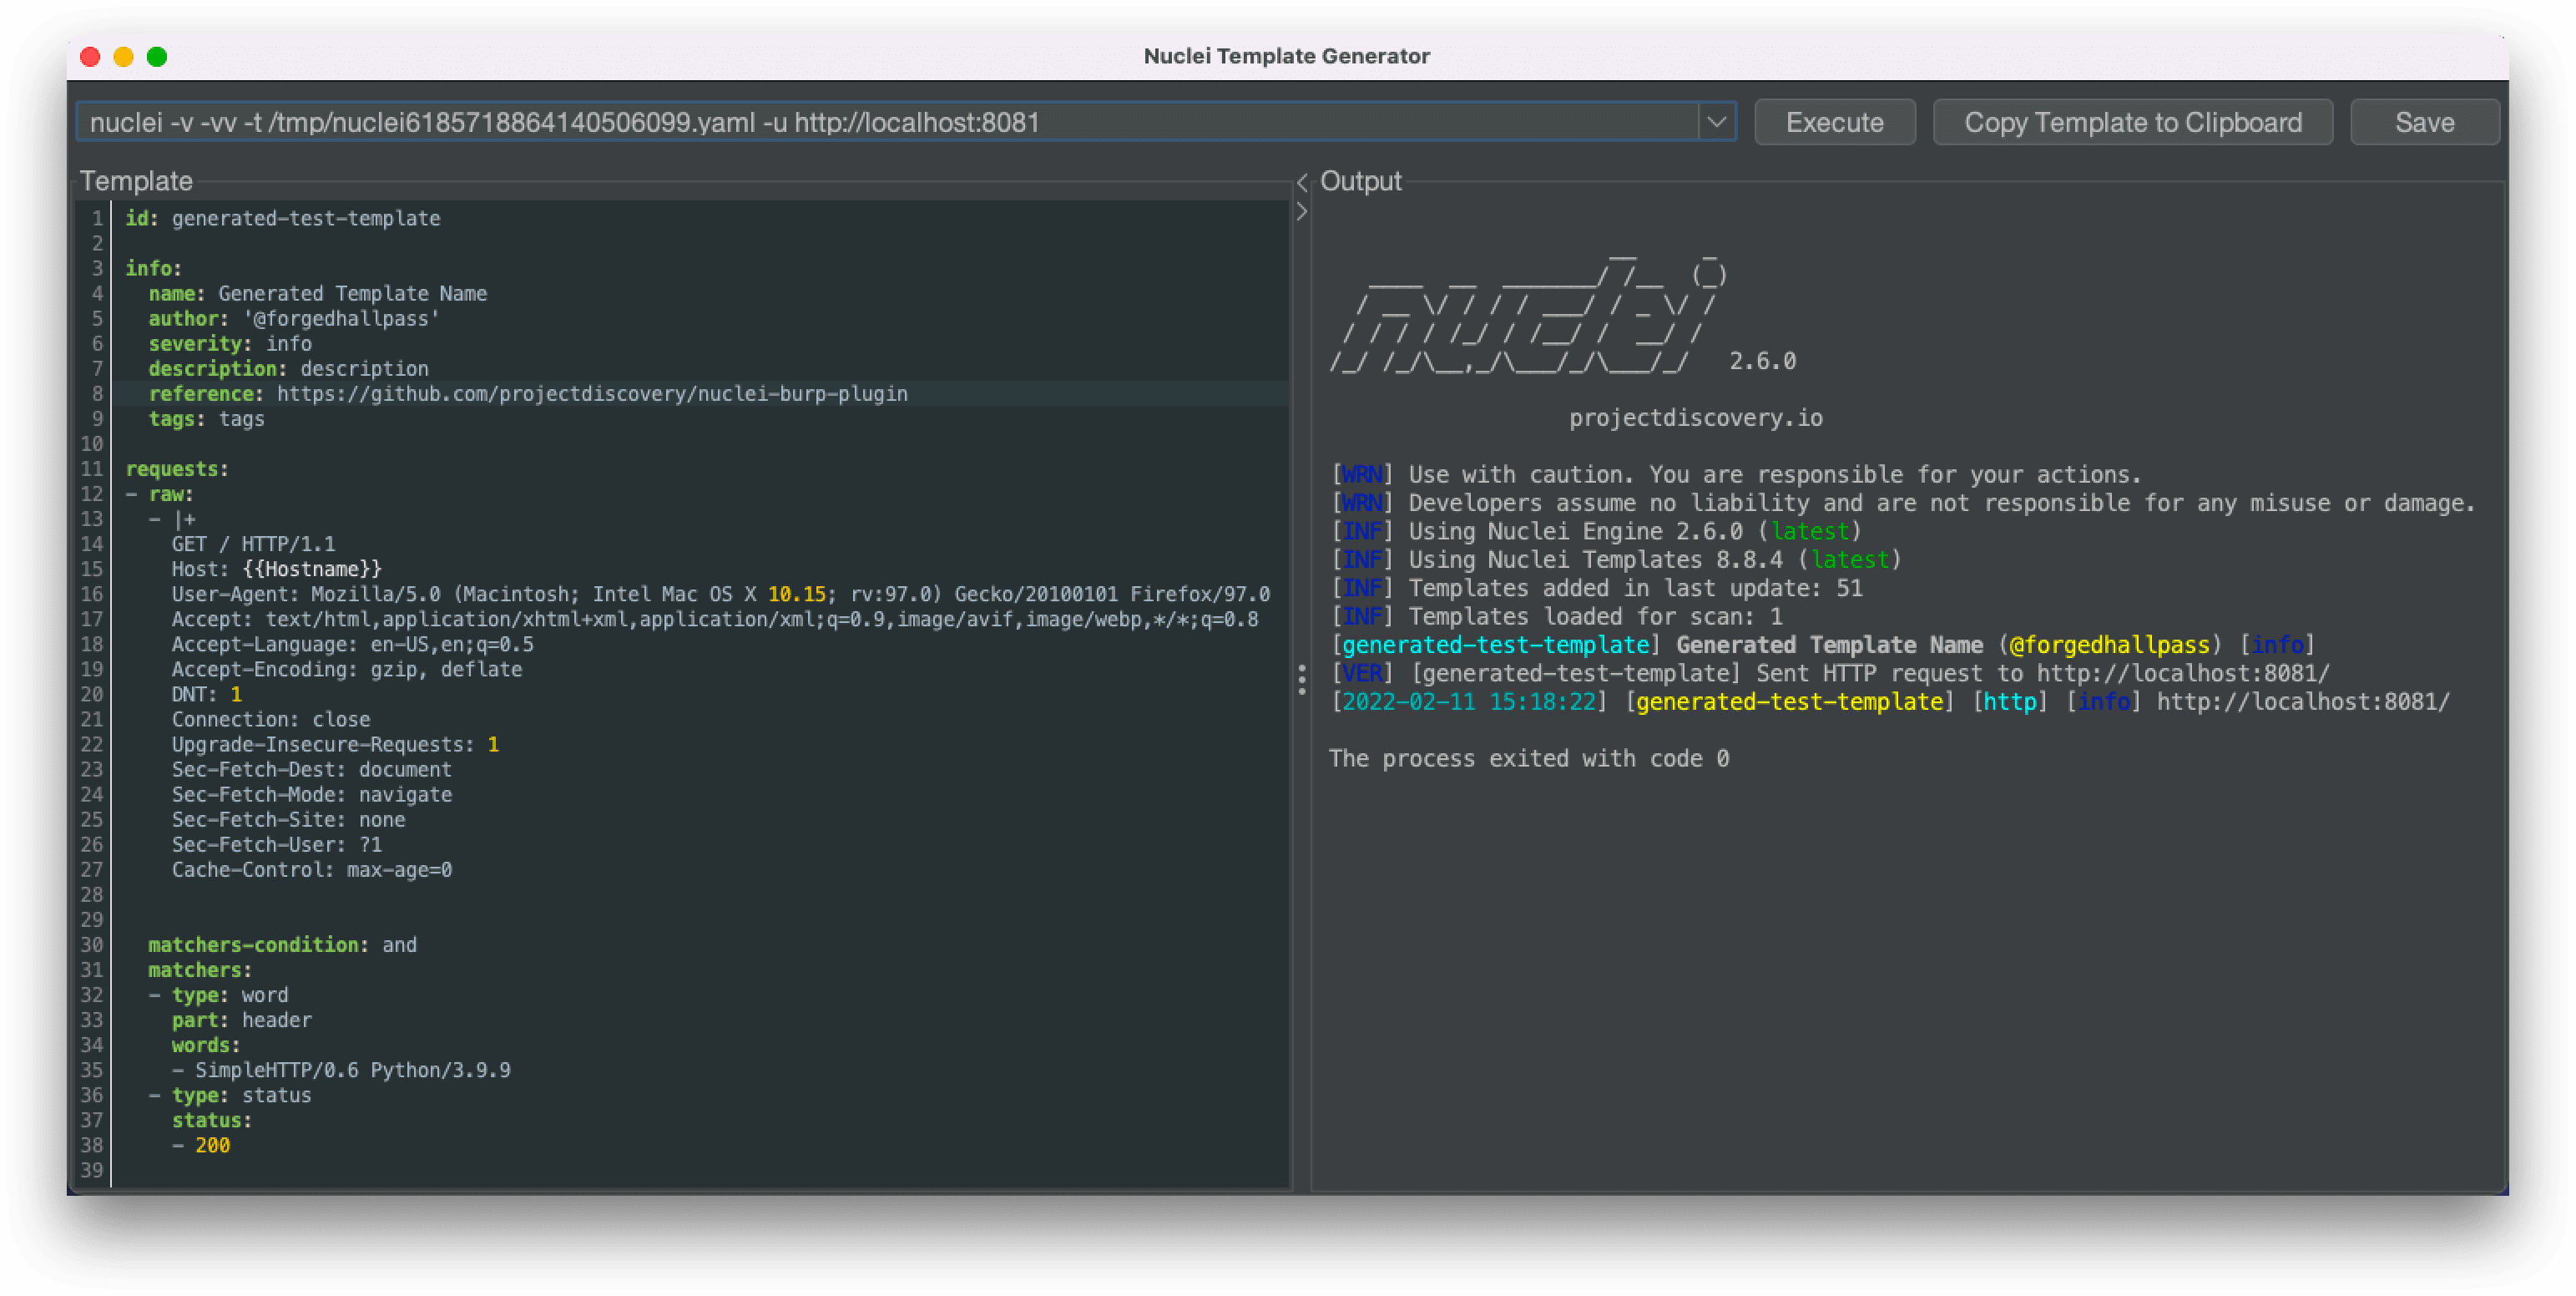The height and width of the screenshot is (1296, 2576).
Task: Click the matchers-condition: and line
Action: 282,945
